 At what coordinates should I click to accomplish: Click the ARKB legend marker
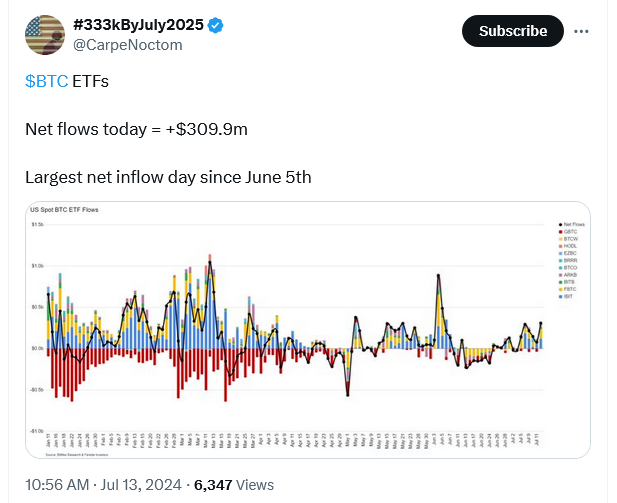pos(559,274)
